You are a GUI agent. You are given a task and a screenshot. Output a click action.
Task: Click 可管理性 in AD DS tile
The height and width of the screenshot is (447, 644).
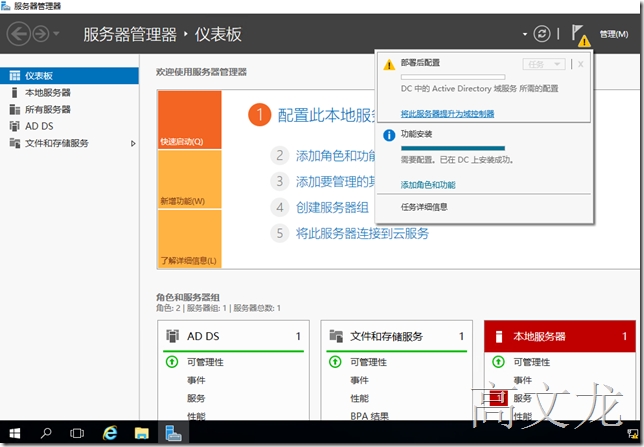(205, 362)
